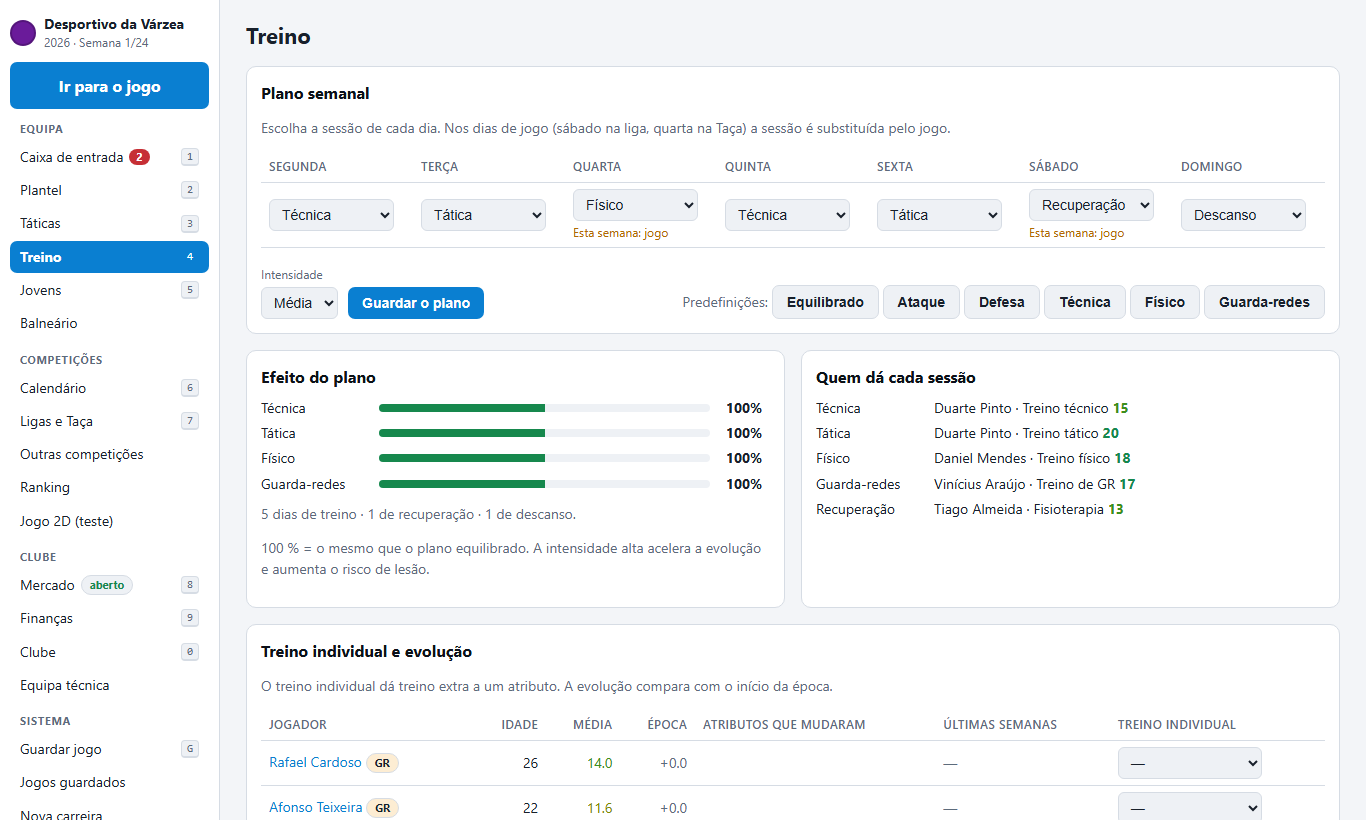The height and width of the screenshot is (820, 1366).
Task: Open Rafael Cardoso player link
Action: tap(315, 763)
